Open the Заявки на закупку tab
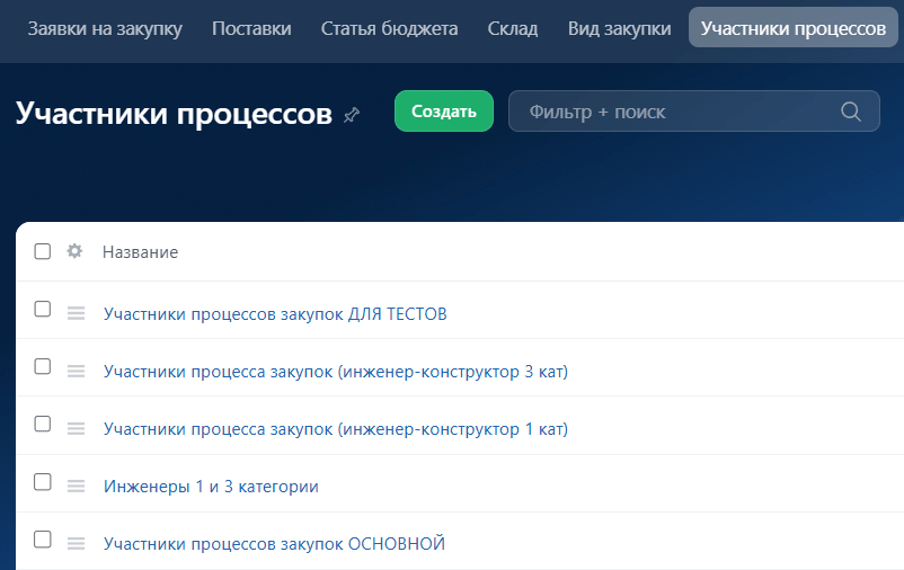 pos(105,28)
